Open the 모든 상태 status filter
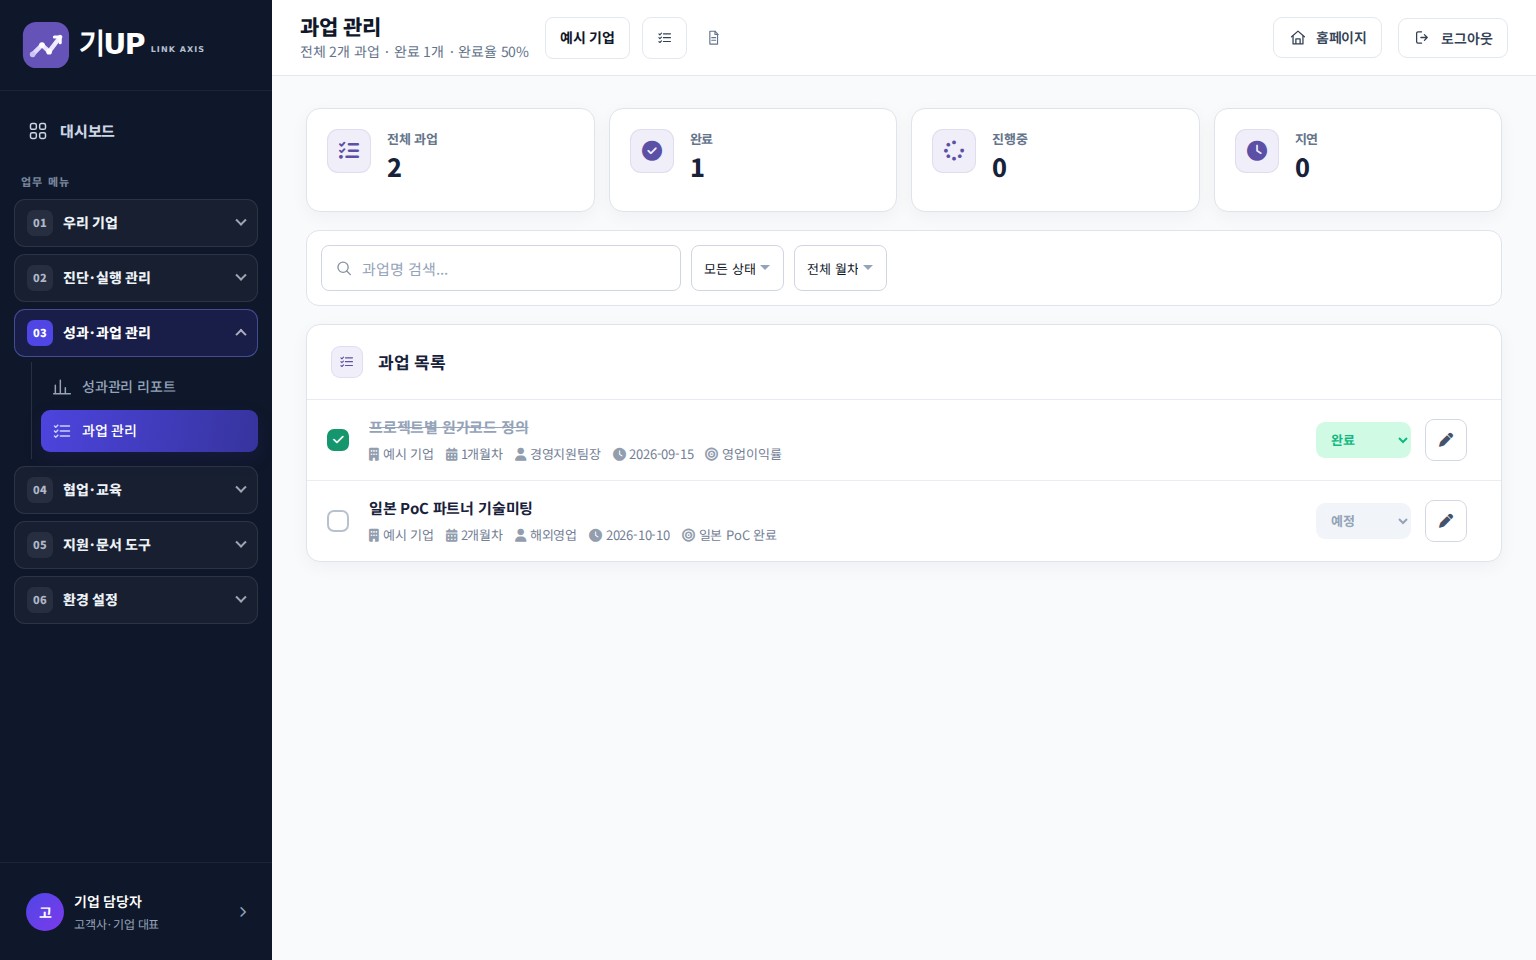 [x=737, y=268]
